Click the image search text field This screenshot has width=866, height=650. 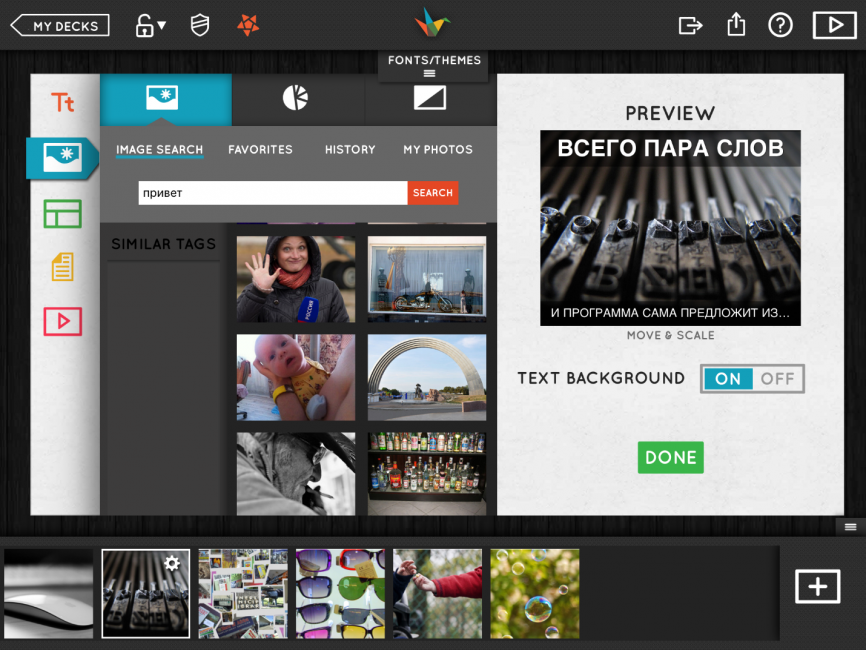[x=273, y=193]
